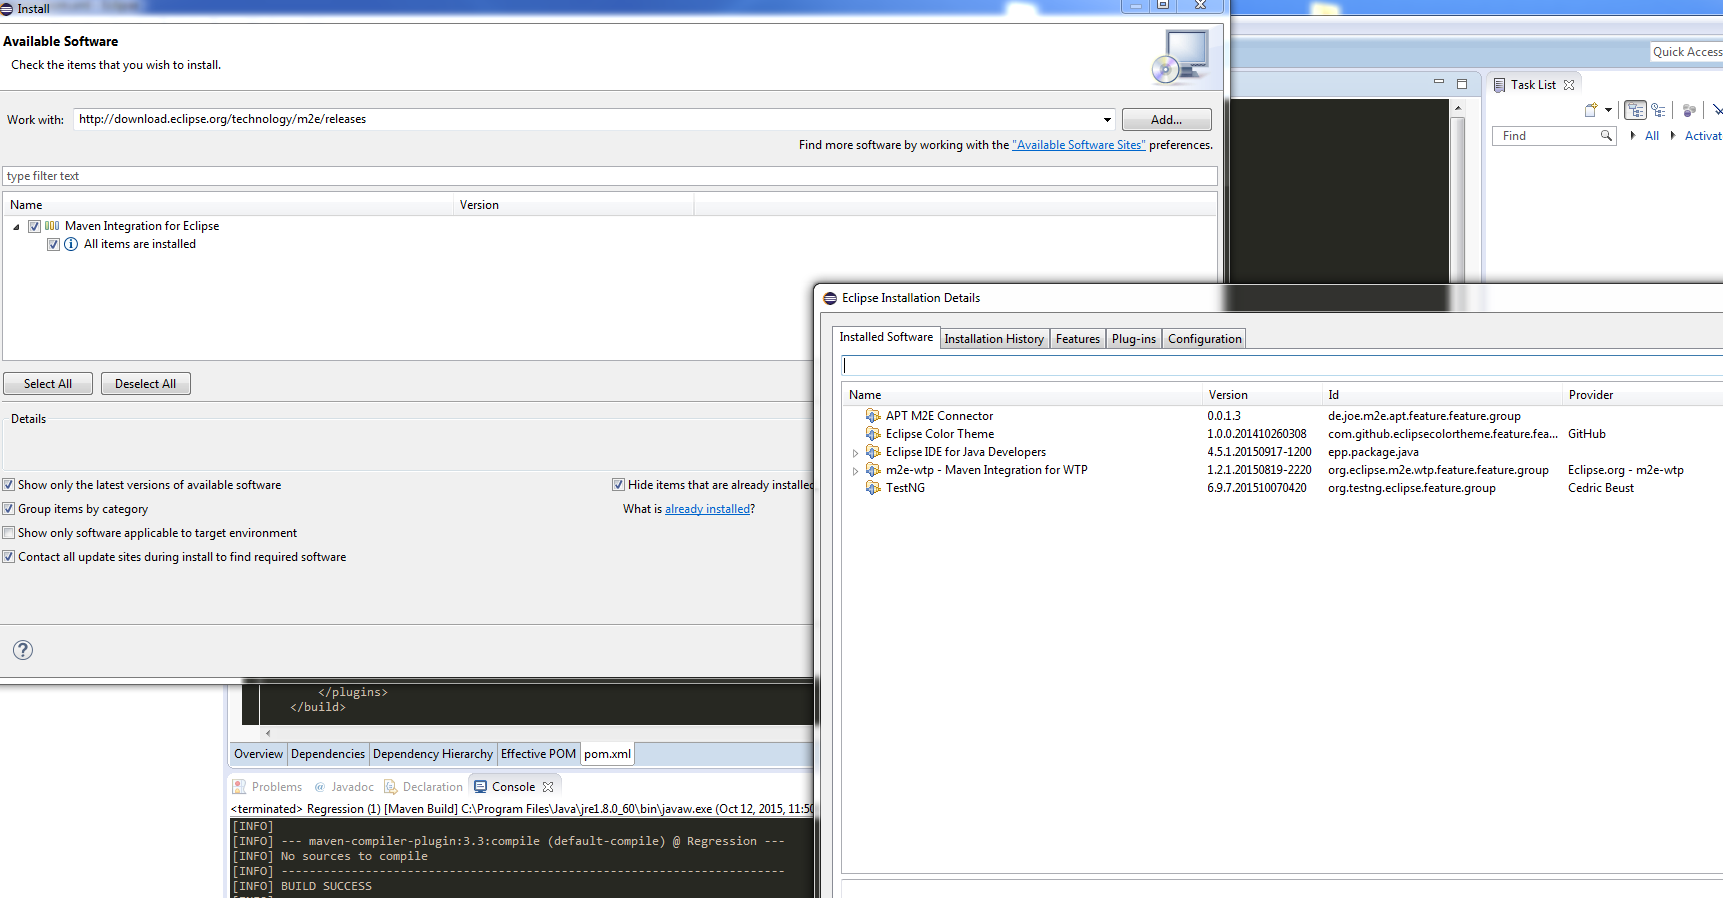Toggle the Categorized view icon in Task List
Viewport: 1723px width, 898px height.
(x=1636, y=110)
